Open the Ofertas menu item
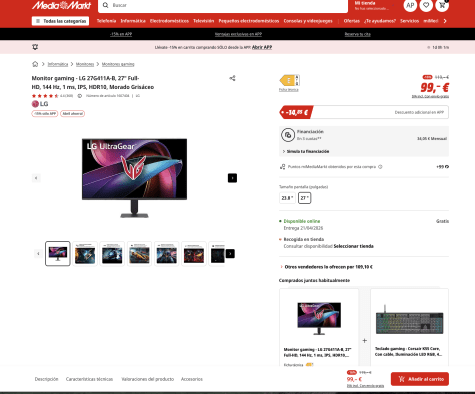475x394 pixels. point(352,21)
